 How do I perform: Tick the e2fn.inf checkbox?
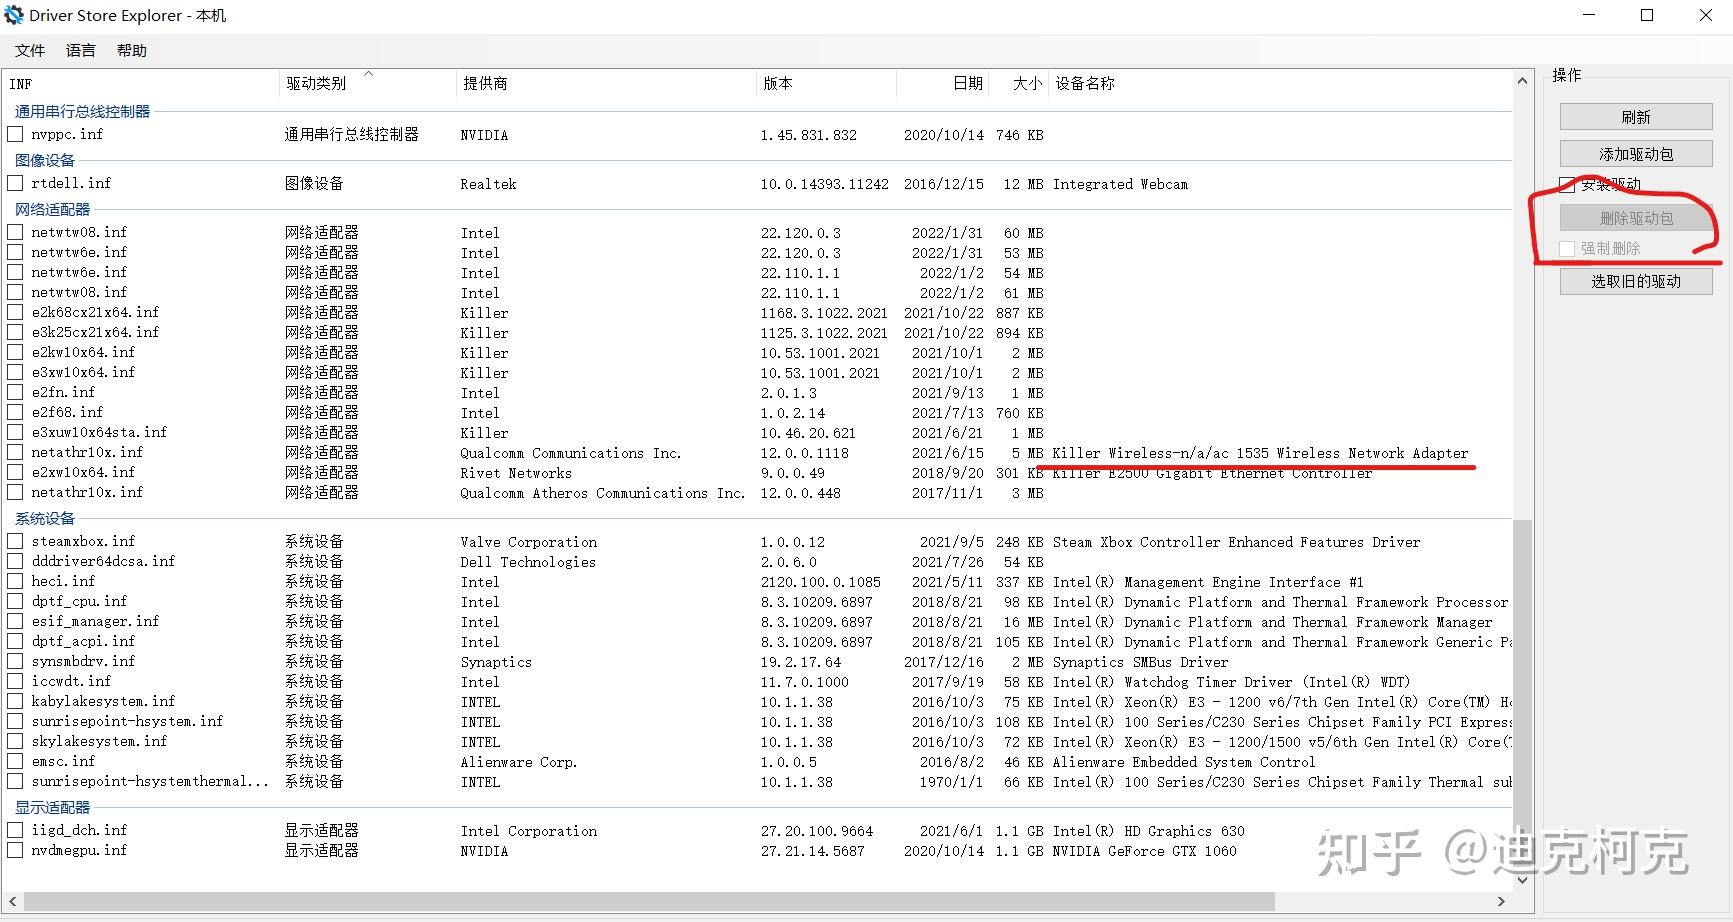pyautogui.click(x=15, y=392)
